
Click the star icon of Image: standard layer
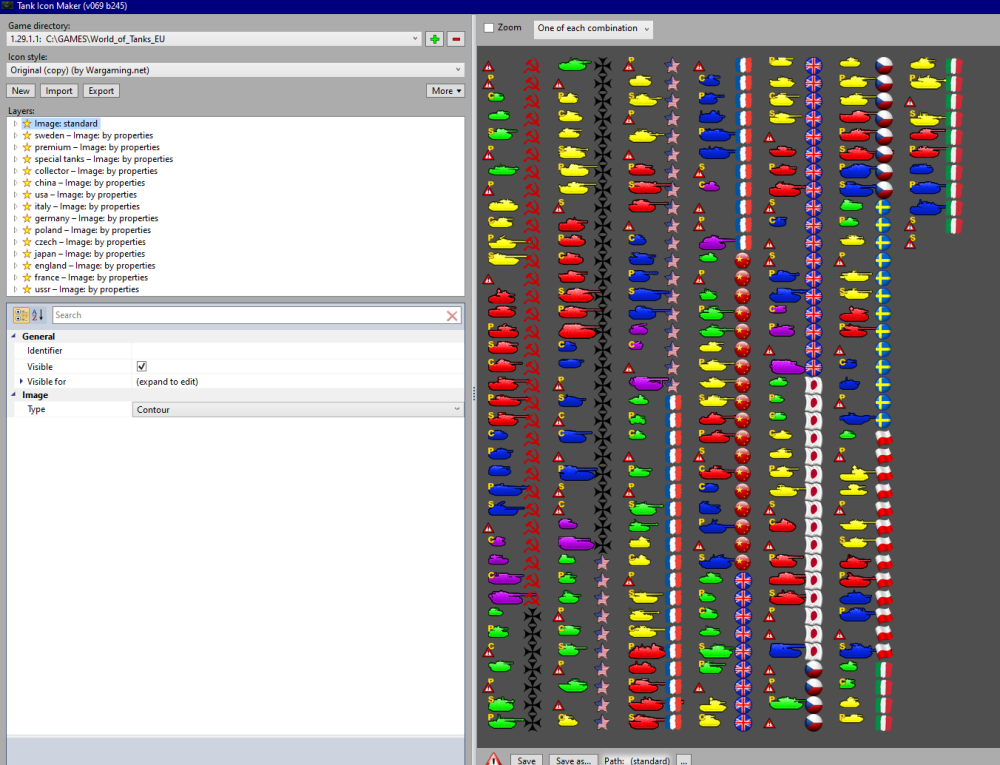[27, 124]
